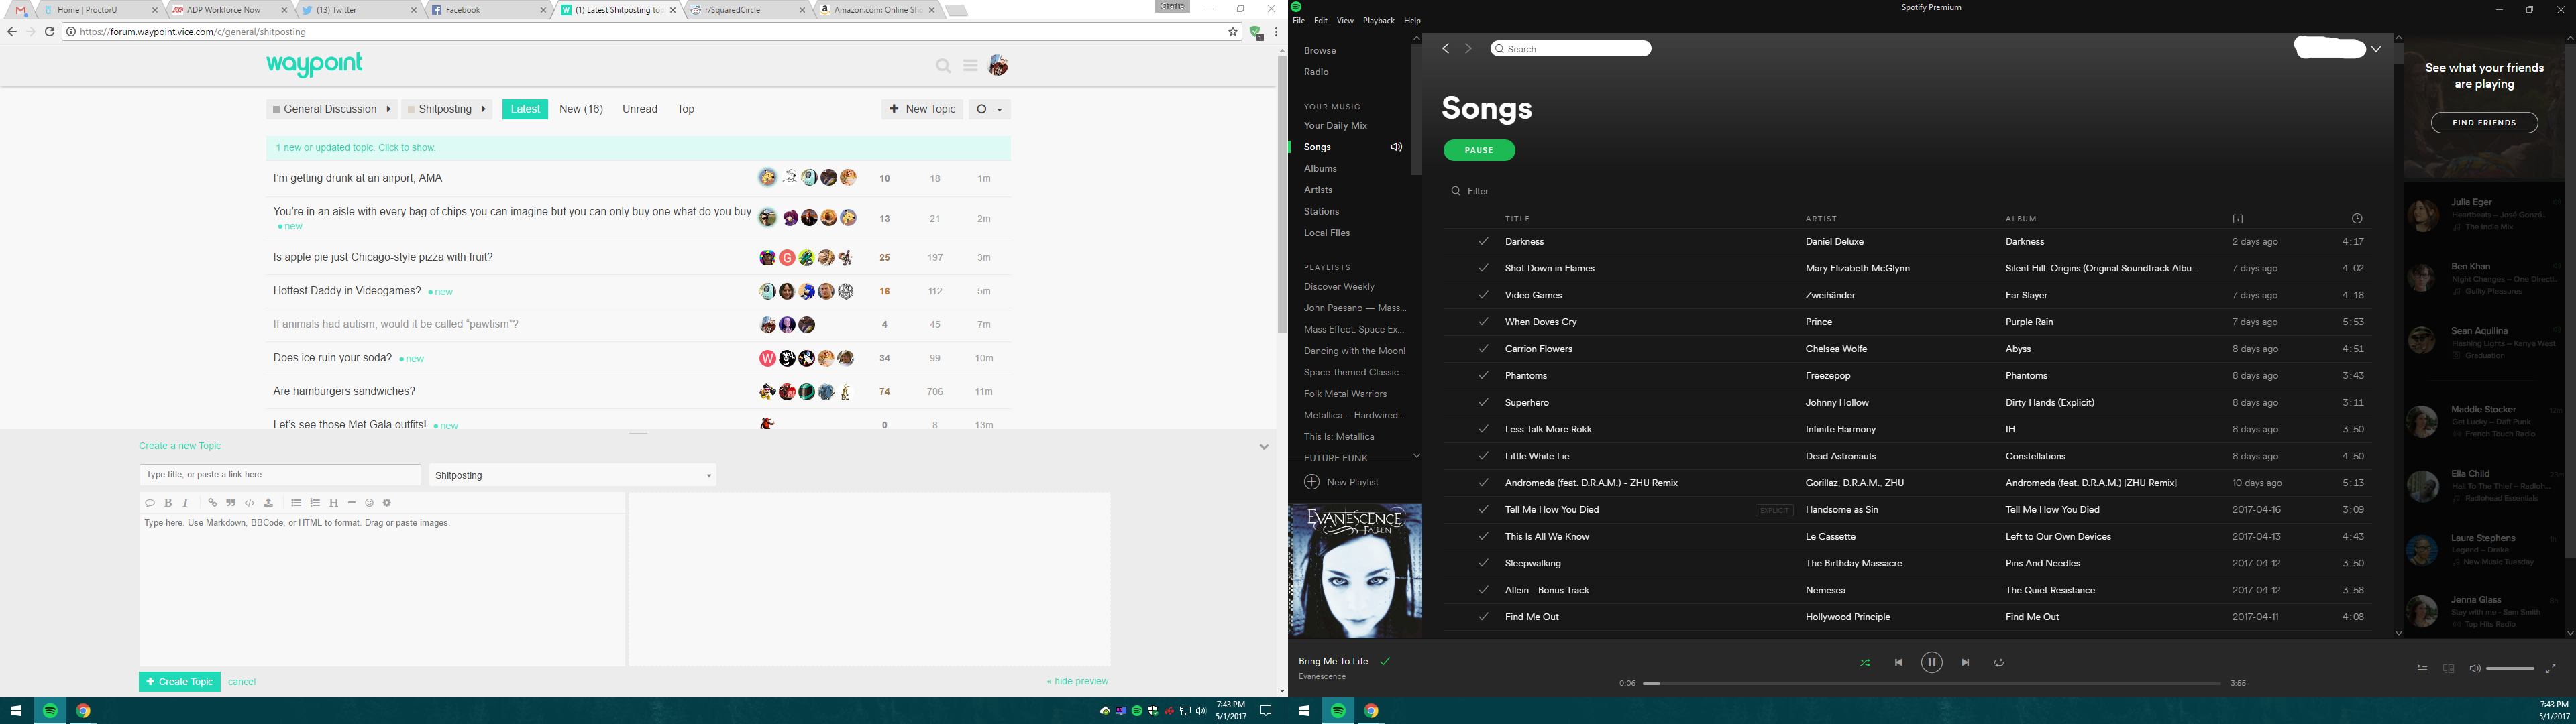Open the Shipposting category dropdown in composer
2576x724 pixels.
(x=572, y=475)
